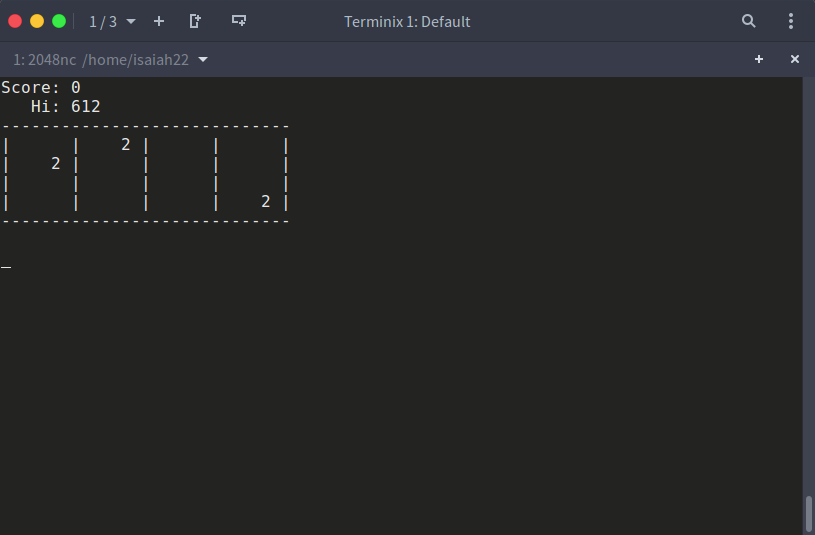Expand the terminal title dropdown arrow
Viewport: 815px width, 535px height.
(203, 60)
